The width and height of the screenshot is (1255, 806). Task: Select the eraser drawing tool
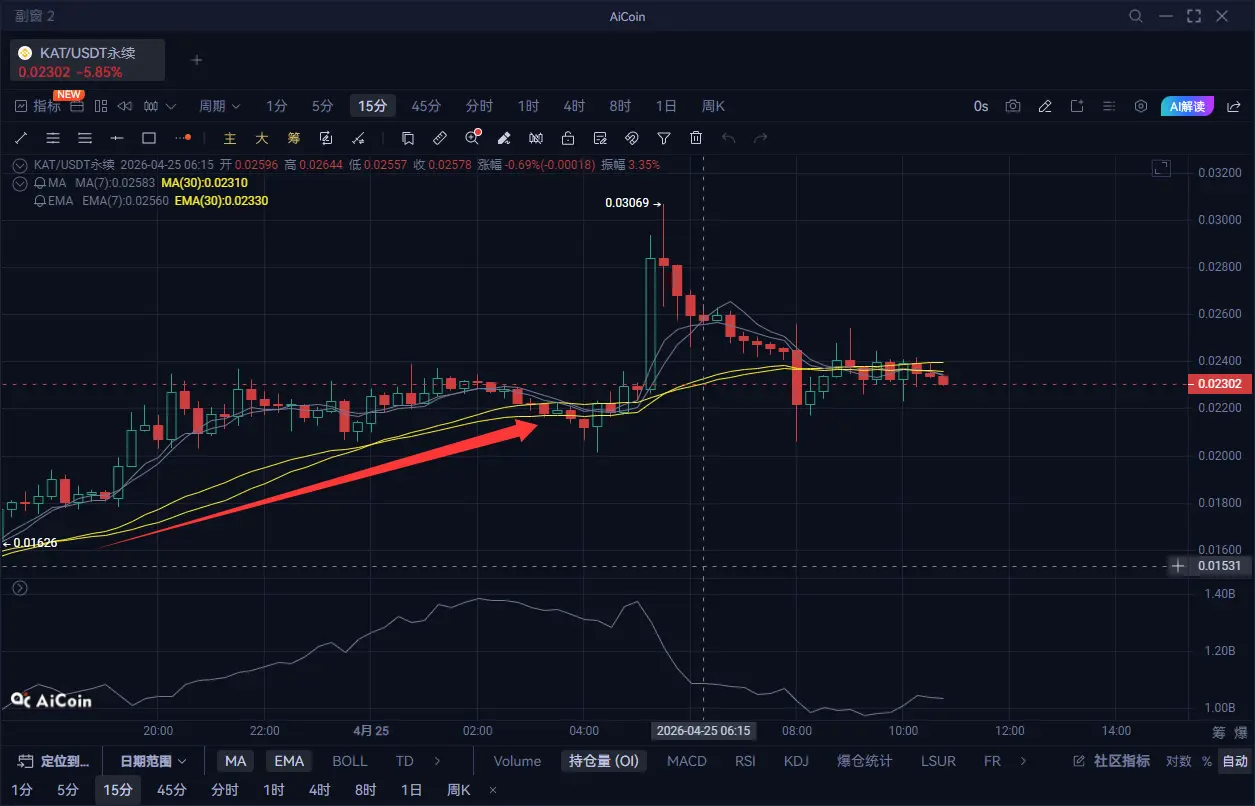click(504, 138)
